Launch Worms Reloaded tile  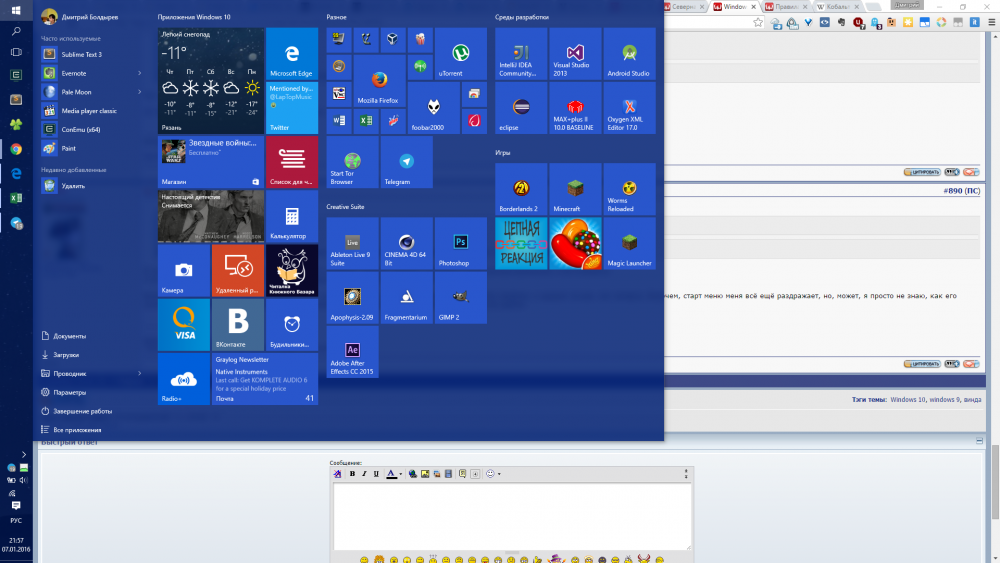coord(629,189)
